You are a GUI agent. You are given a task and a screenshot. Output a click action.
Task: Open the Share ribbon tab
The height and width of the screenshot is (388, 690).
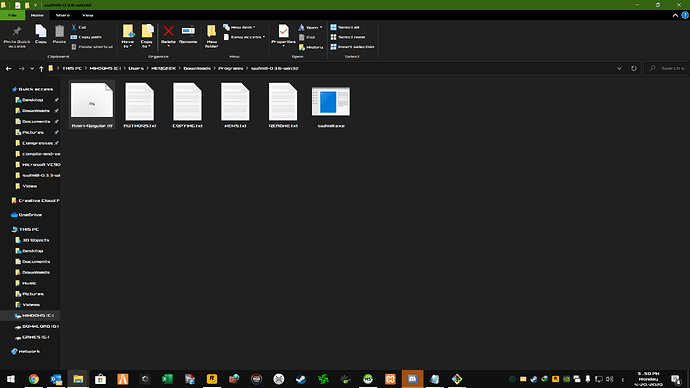62,15
